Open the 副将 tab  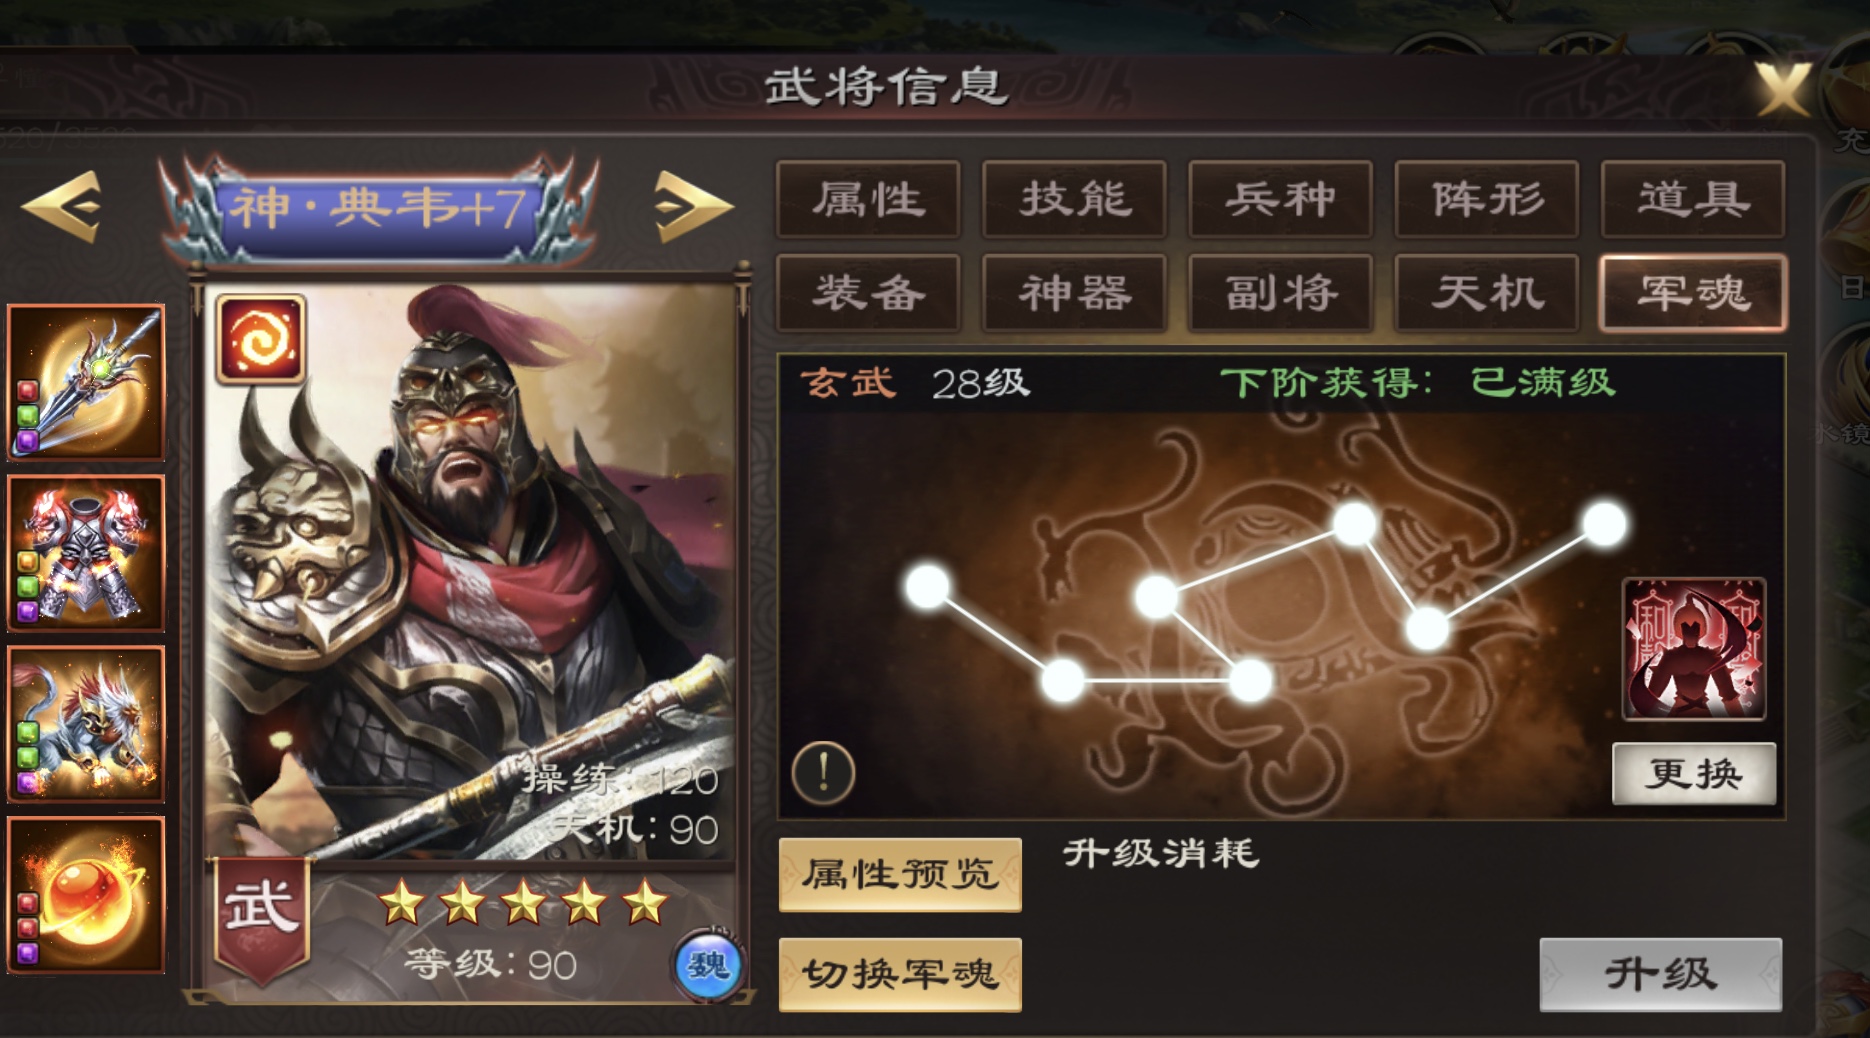(1281, 293)
